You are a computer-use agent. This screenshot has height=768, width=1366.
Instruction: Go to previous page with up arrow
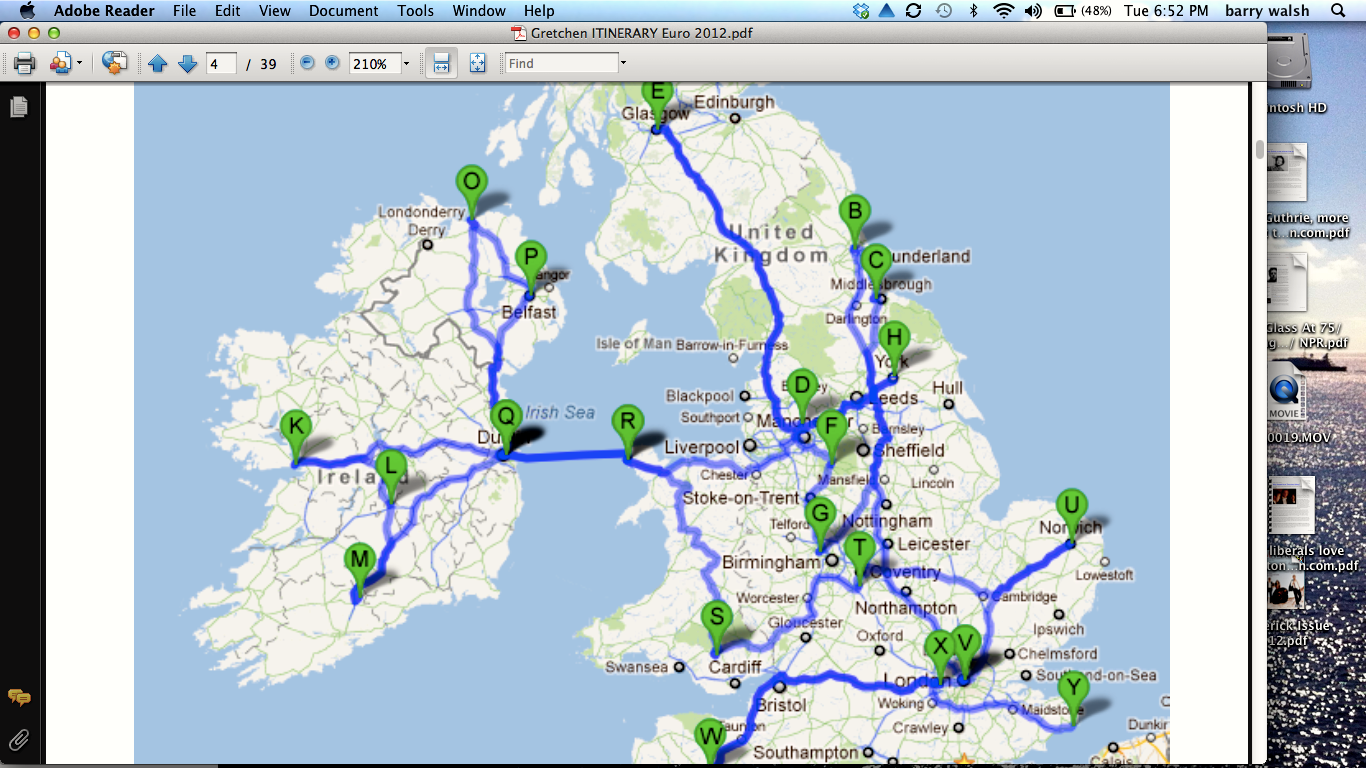(x=158, y=64)
